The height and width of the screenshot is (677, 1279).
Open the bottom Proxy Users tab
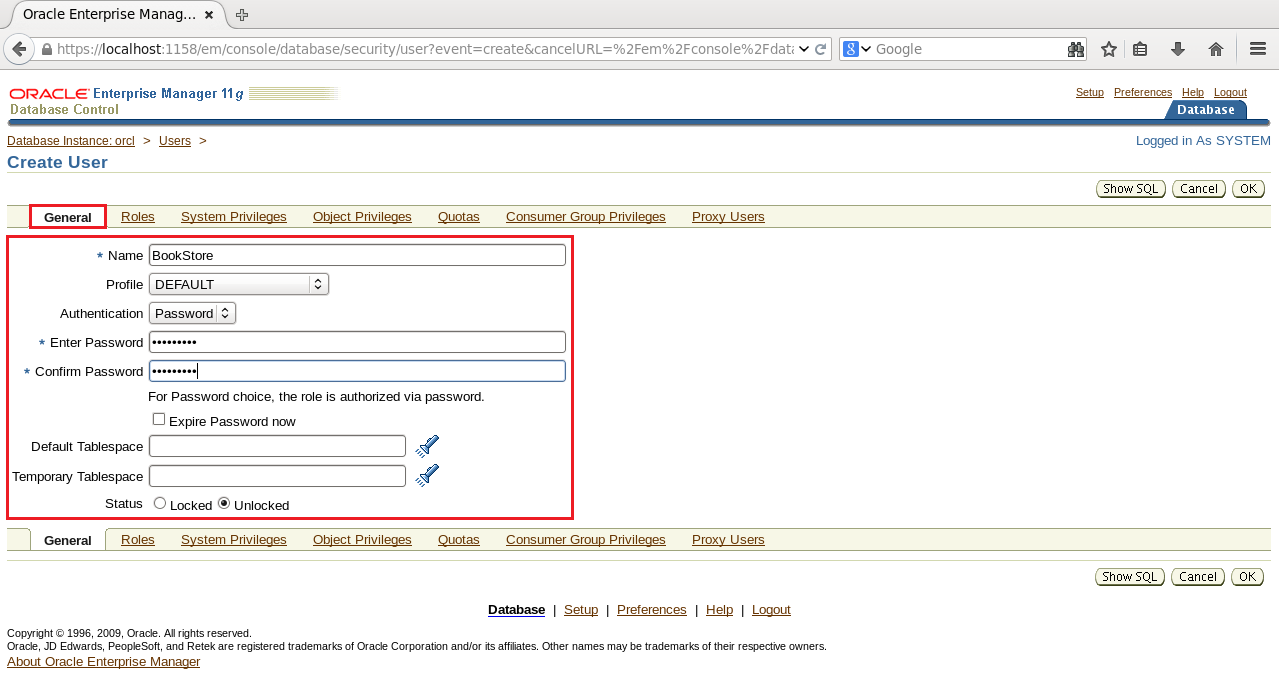[x=728, y=540]
